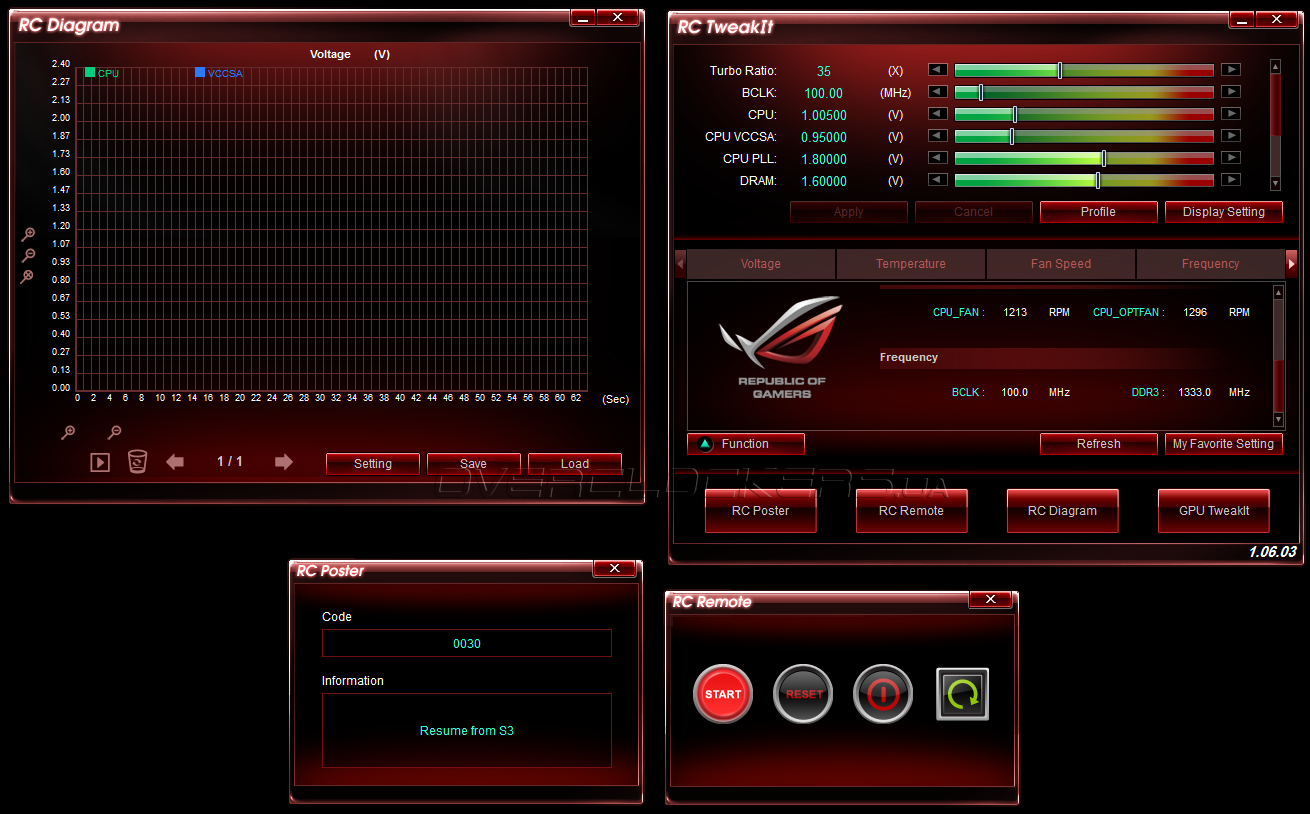Open the RC Remote module

tap(912, 511)
